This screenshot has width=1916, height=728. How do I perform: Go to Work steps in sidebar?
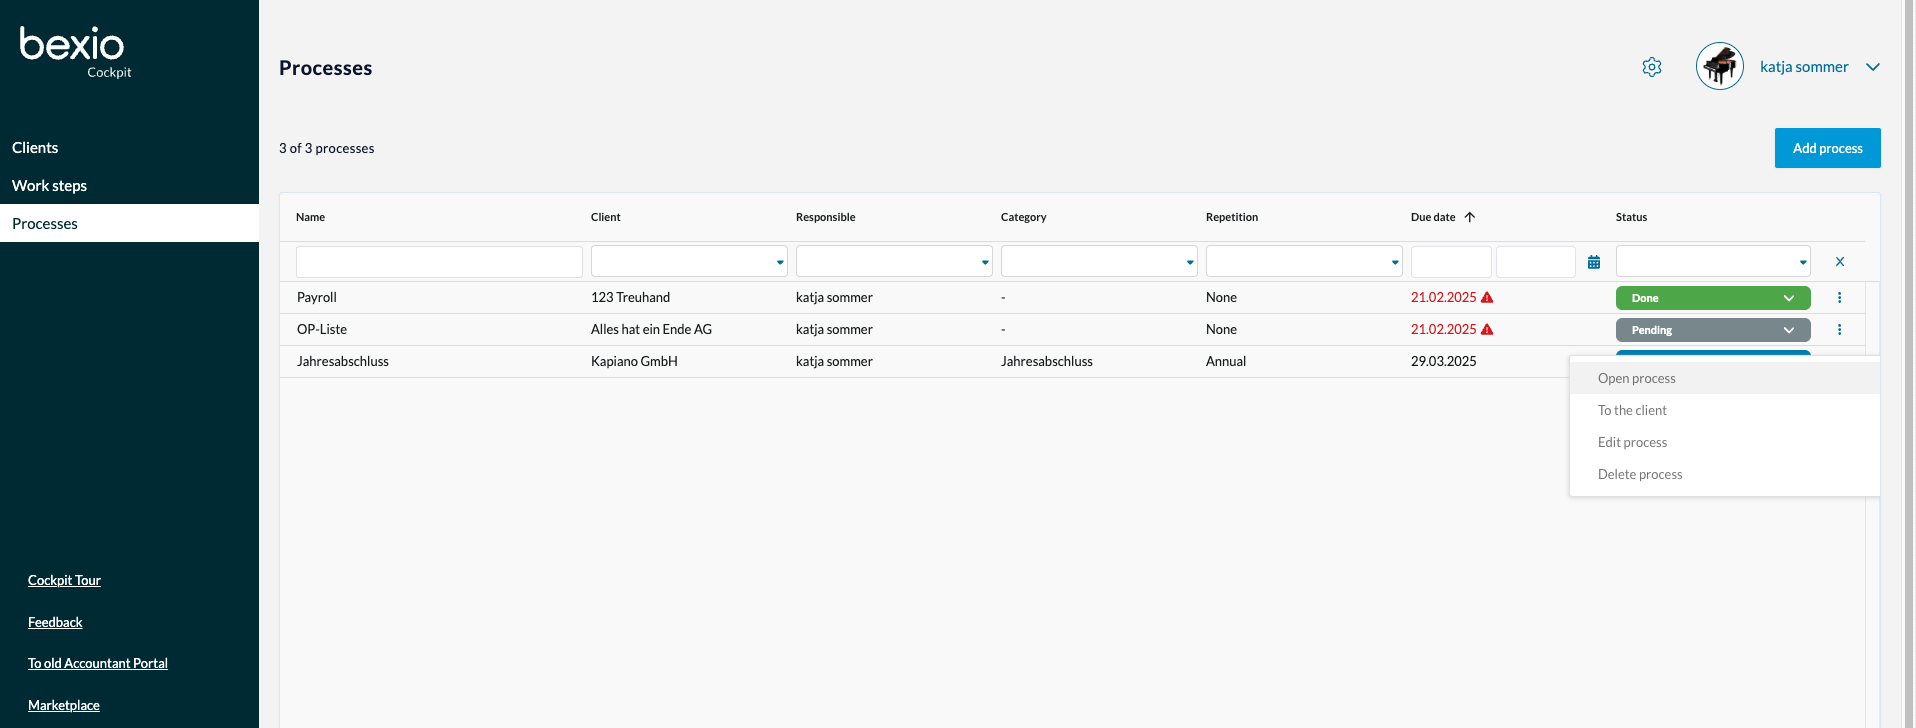click(49, 186)
